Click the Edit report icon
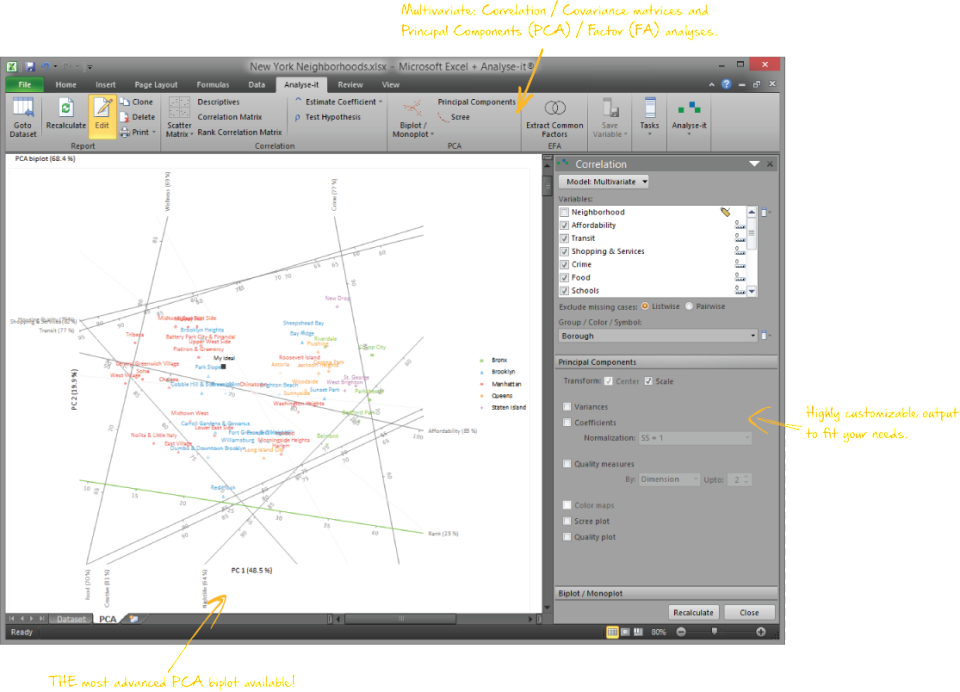The width and height of the screenshot is (960, 692). [x=102, y=114]
